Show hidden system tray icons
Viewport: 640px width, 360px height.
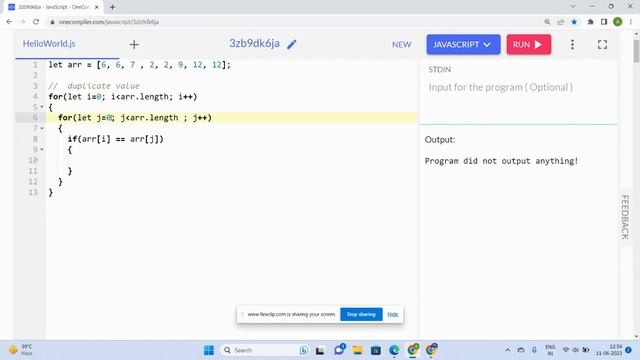[x=507, y=350]
